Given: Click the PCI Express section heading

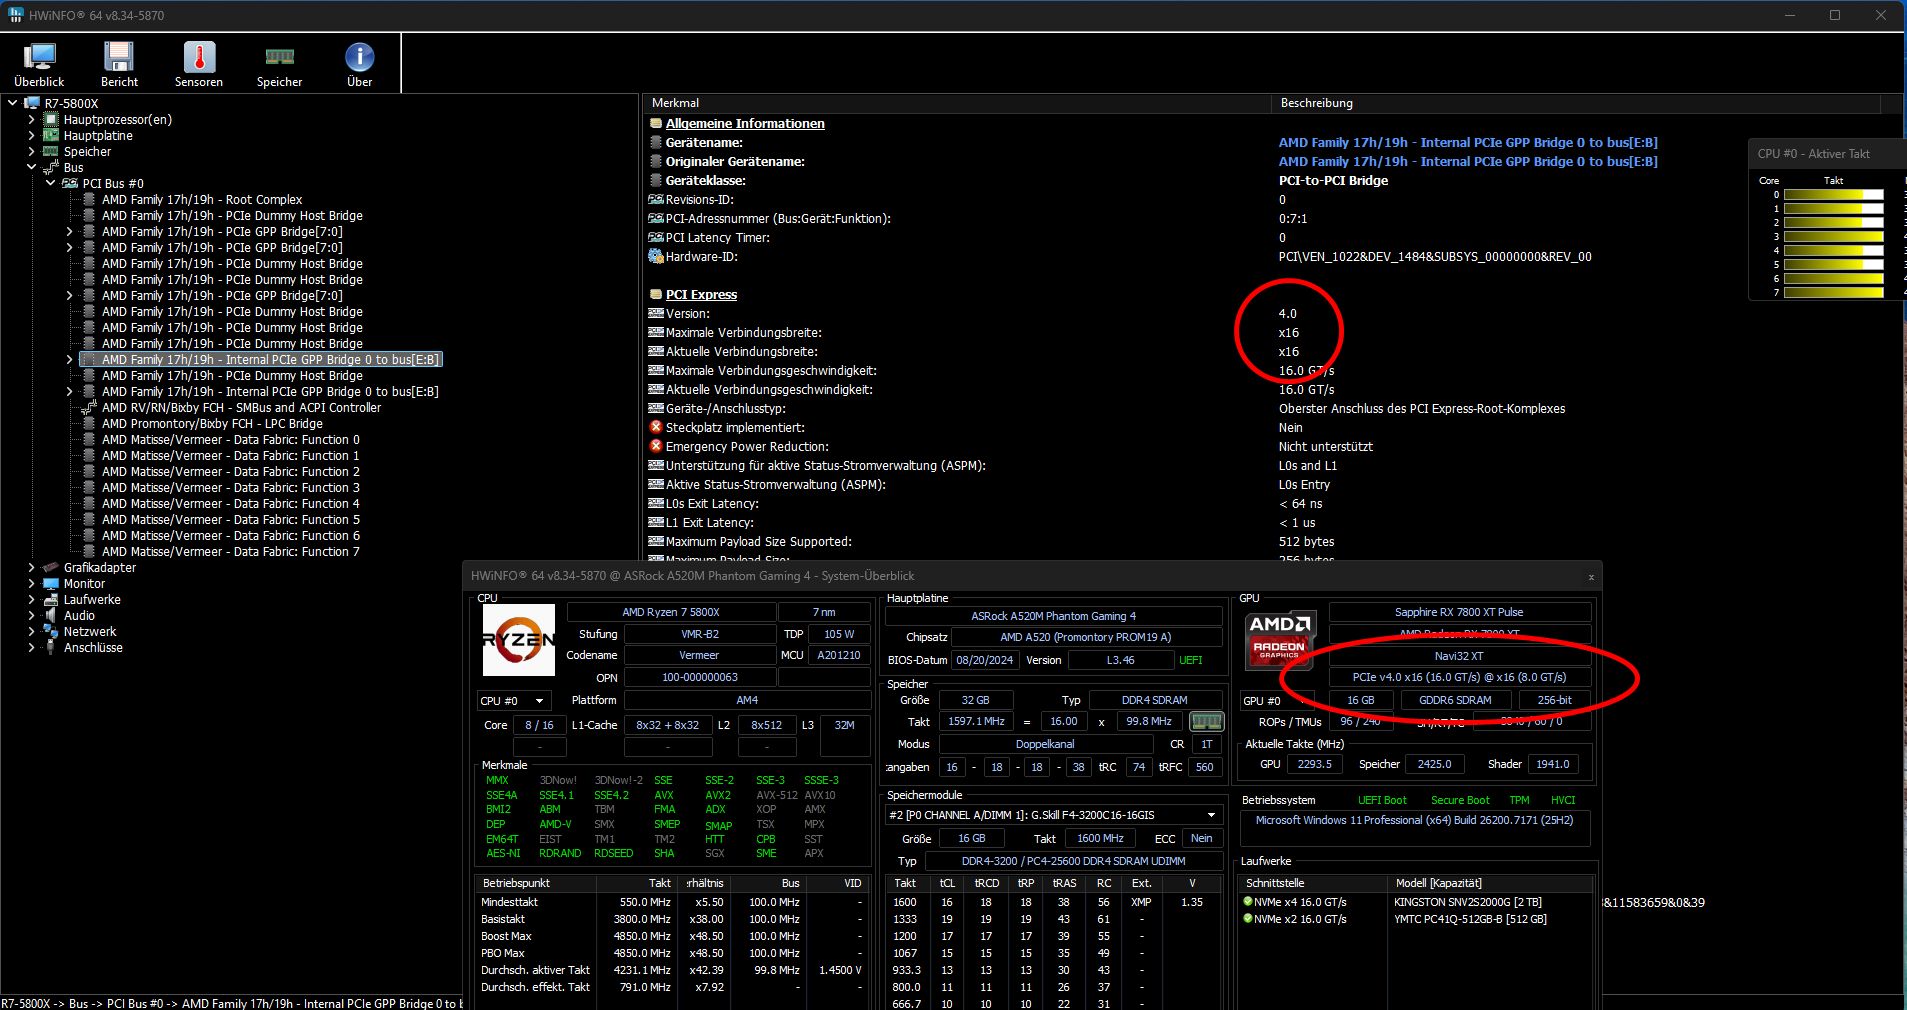Looking at the screenshot, I should coord(701,294).
